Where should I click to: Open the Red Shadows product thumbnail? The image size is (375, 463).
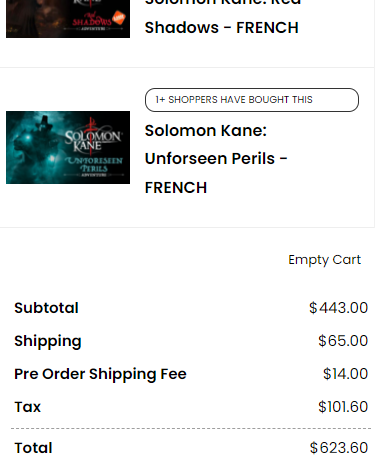[x=68, y=19]
